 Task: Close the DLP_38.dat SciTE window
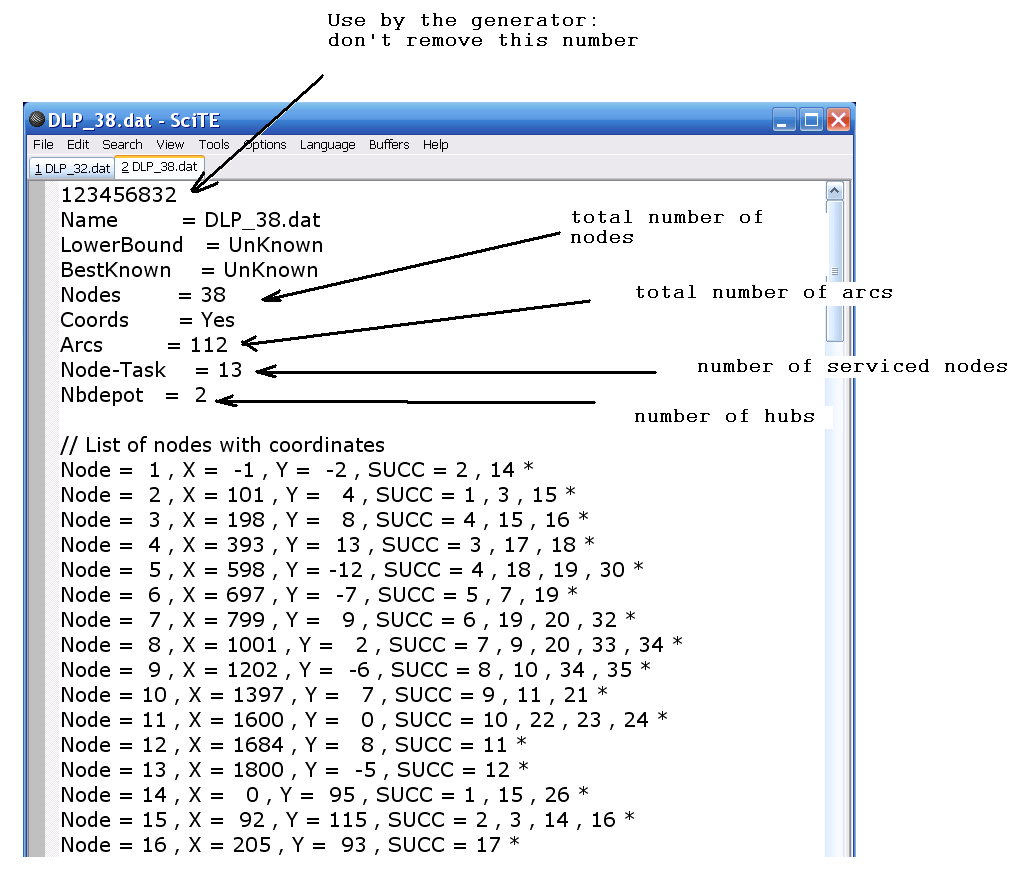pyautogui.click(x=838, y=120)
